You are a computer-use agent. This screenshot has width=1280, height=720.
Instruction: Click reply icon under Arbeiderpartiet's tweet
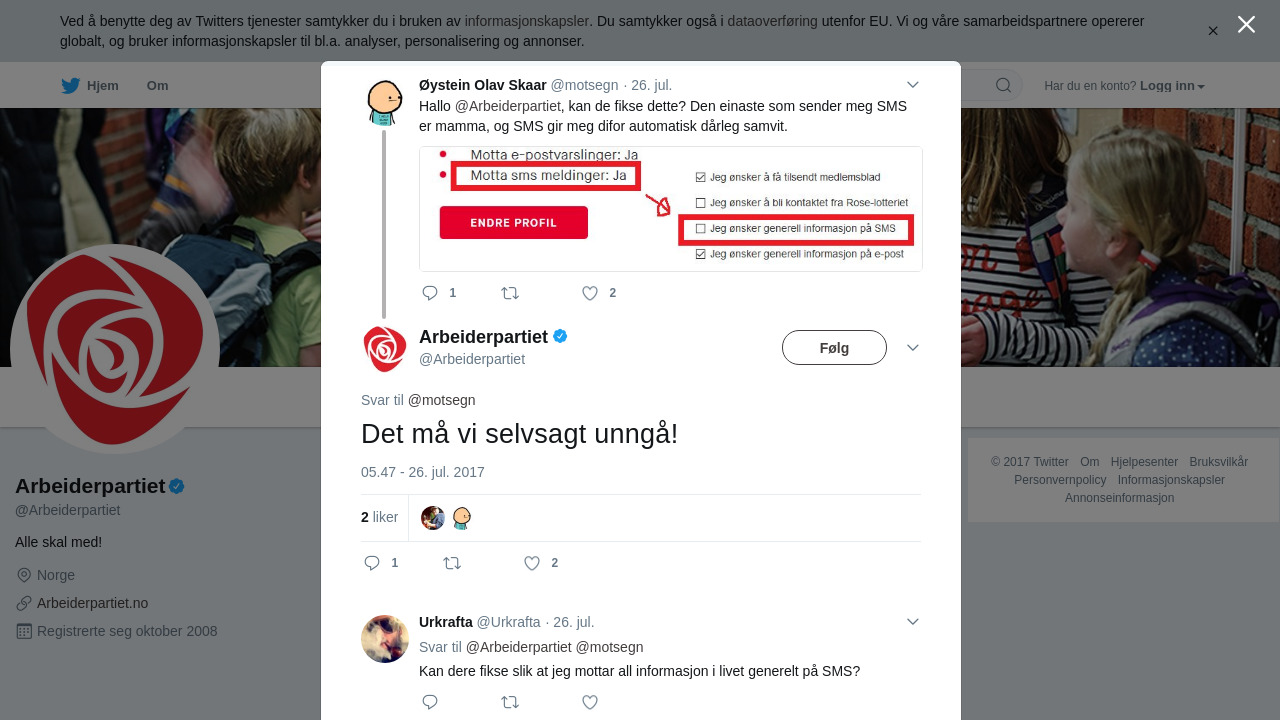coord(372,563)
